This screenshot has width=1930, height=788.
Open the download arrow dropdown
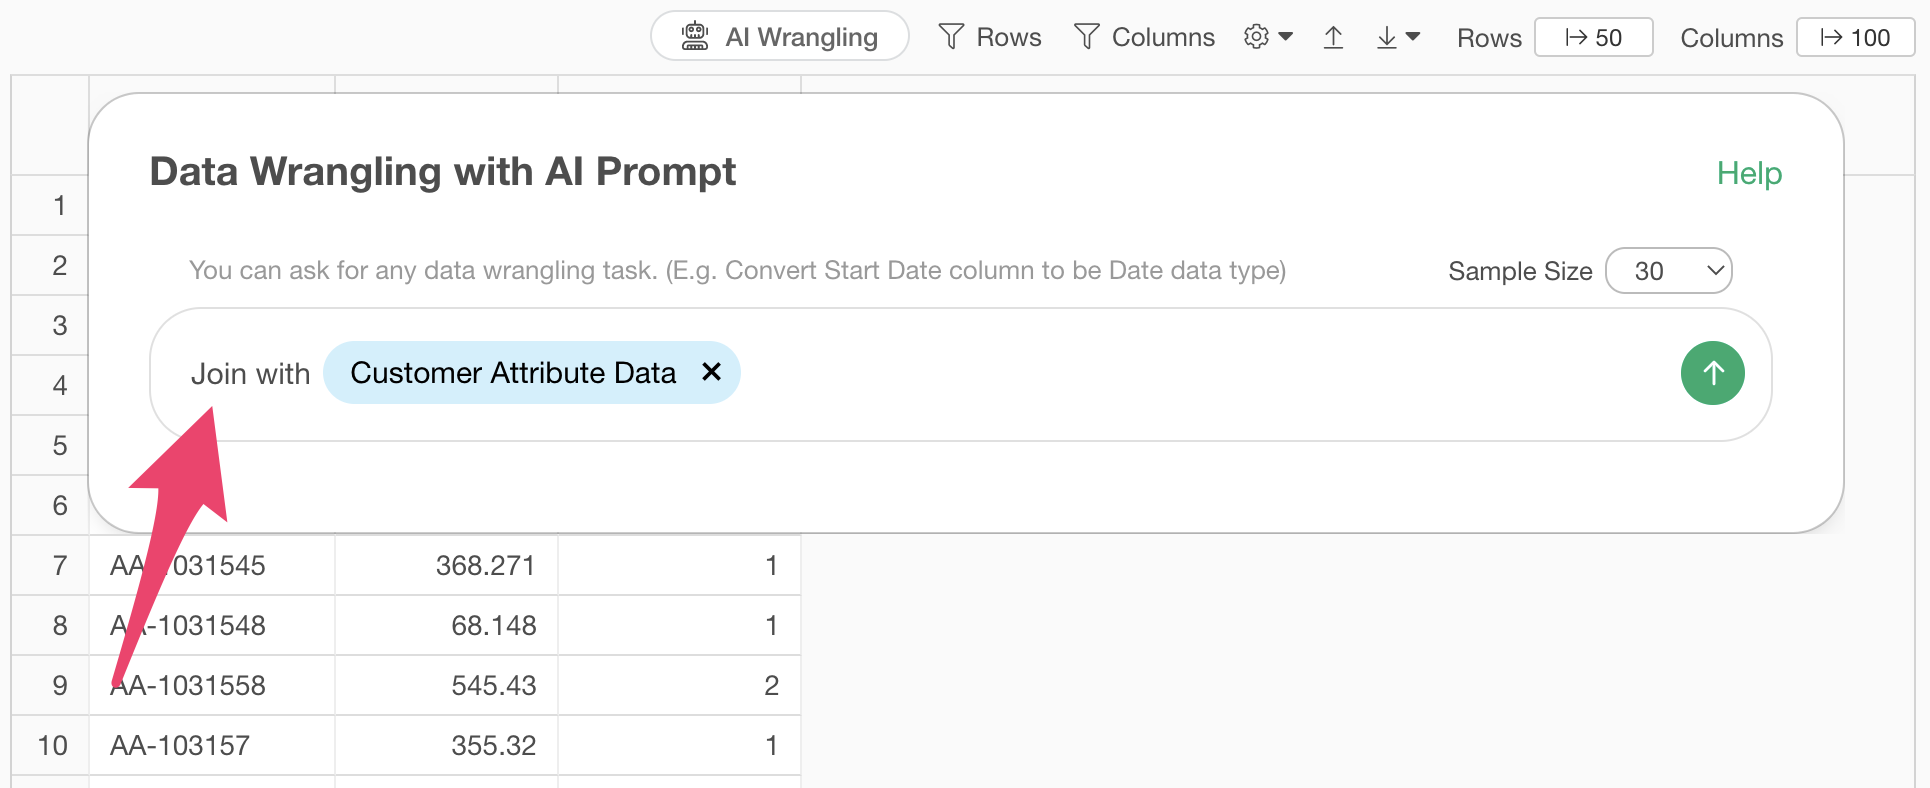1398,38
